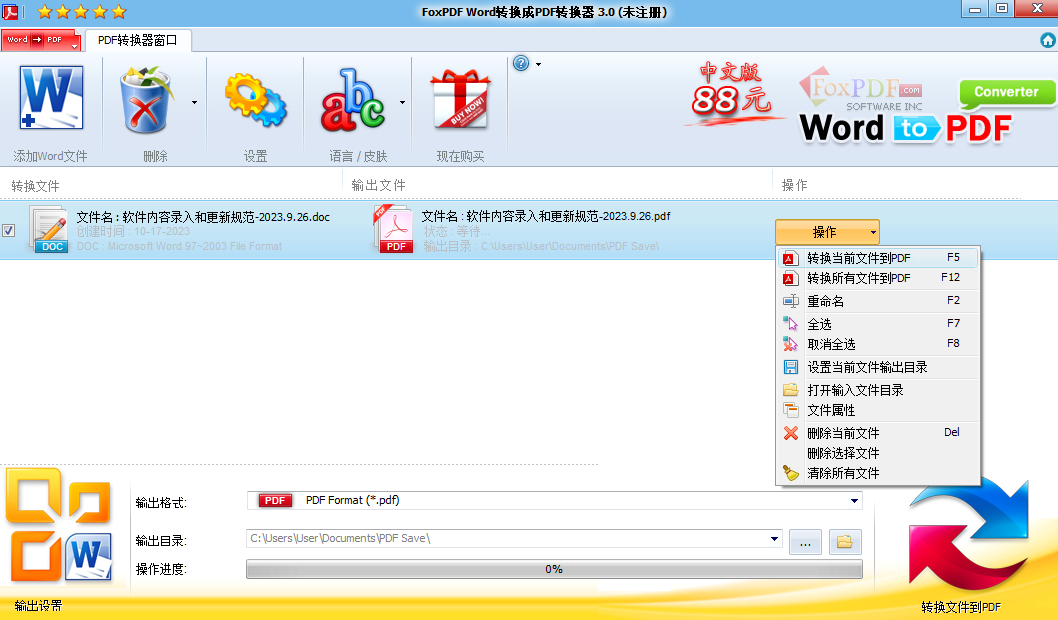Viewport: 1058px width, 620px height.
Task: Click 'DOC : Microsoft Word 97~2003 File Format' text
Action: coord(179,246)
